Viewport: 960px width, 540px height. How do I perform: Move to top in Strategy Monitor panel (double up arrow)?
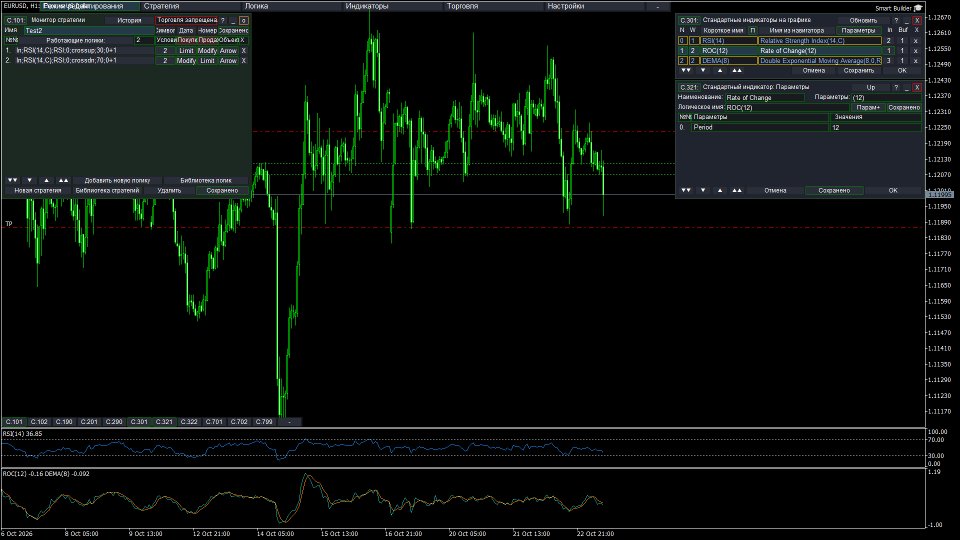(63, 181)
